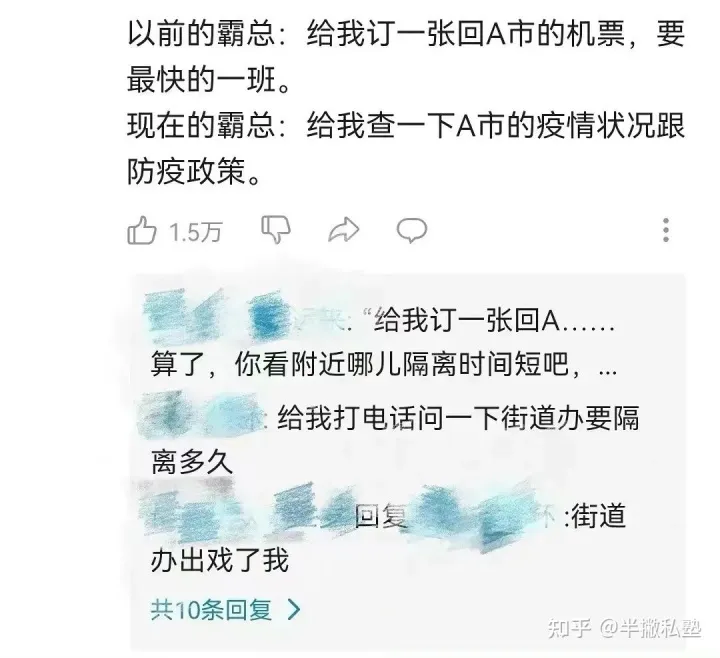Open second reply 给我打电话问一下街道办
This screenshot has height=658, width=720.
(x=389, y=434)
